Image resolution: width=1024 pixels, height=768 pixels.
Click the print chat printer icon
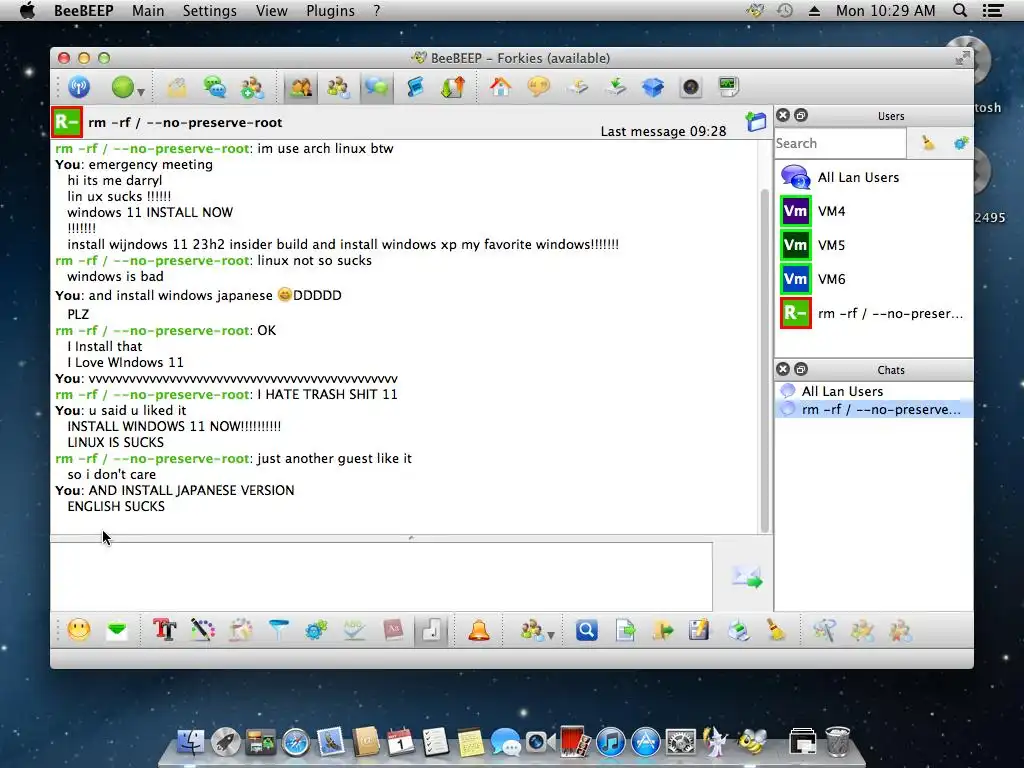(738, 630)
